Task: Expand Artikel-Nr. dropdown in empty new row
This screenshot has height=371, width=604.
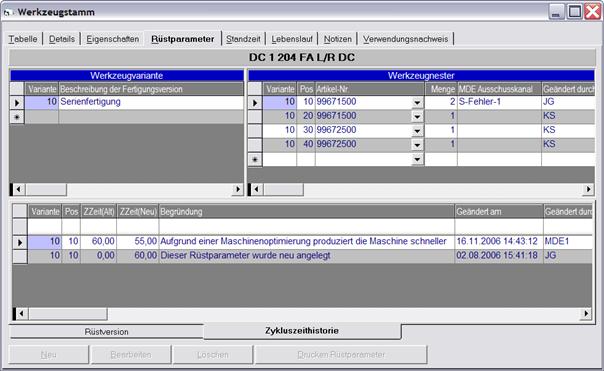Action: point(417,159)
